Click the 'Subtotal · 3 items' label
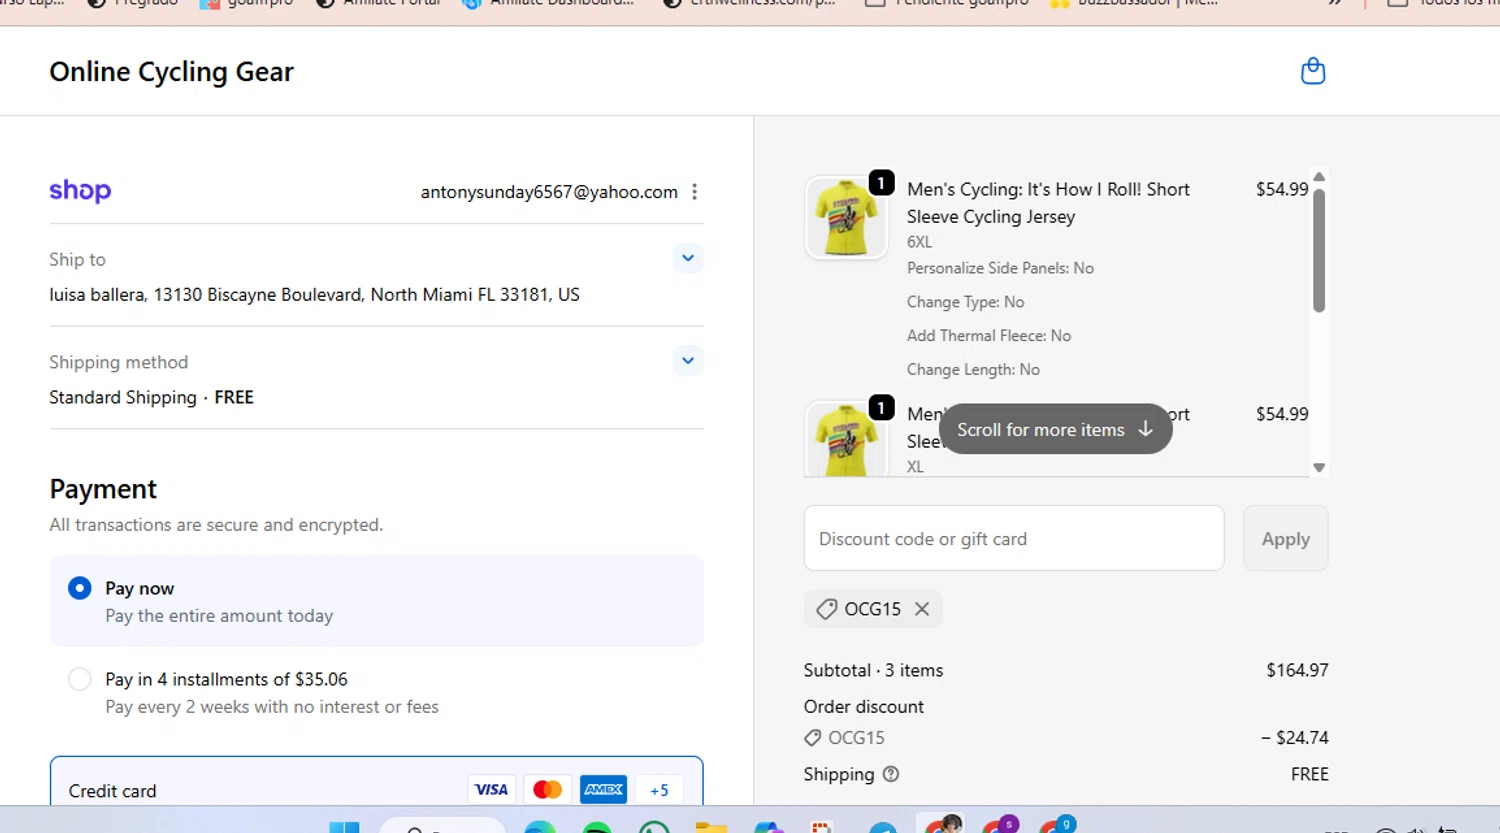The image size is (1500, 833). pyautogui.click(x=873, y=670)
